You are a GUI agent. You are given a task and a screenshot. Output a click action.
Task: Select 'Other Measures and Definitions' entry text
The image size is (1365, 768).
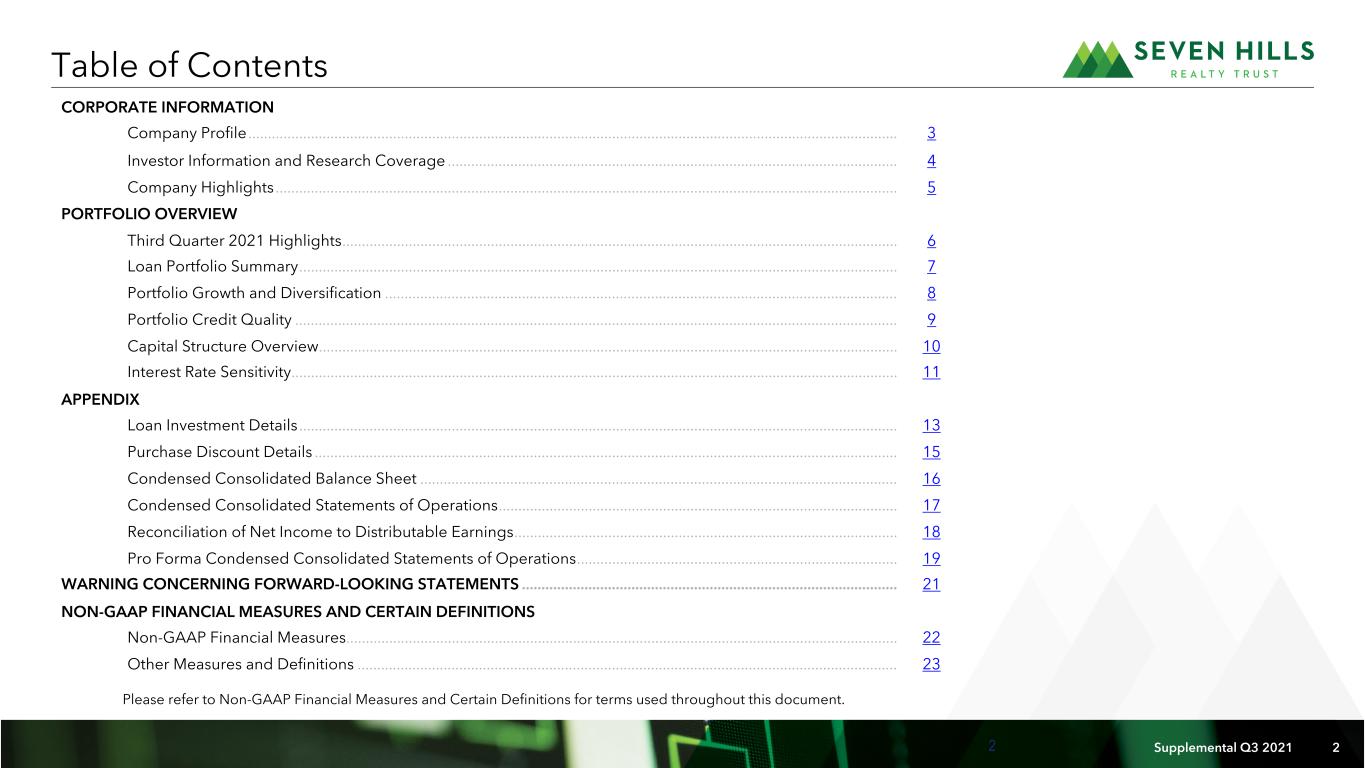coord(240,664)
